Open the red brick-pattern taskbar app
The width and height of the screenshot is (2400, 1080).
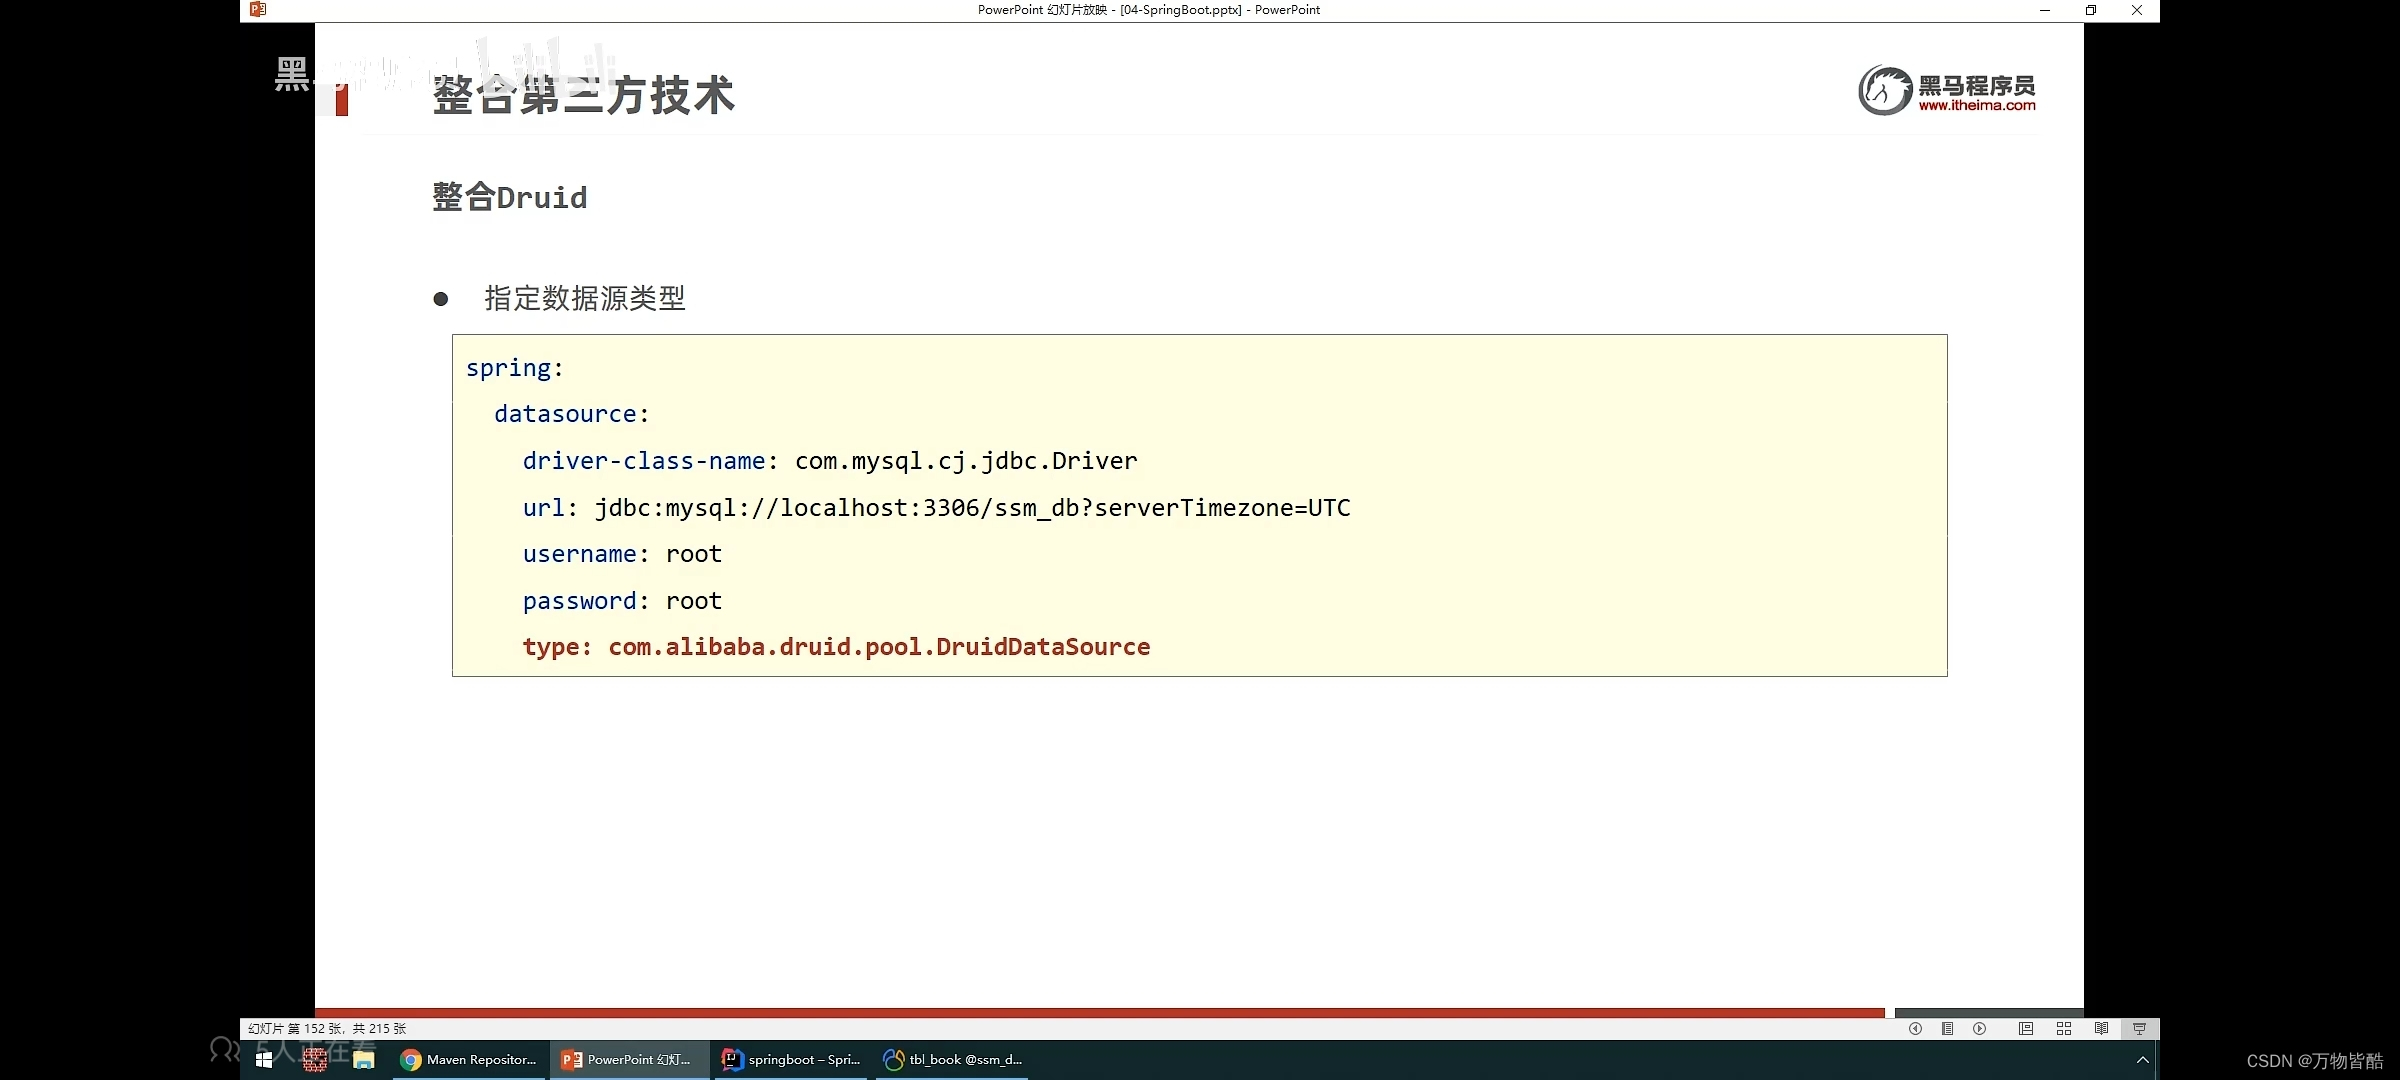coord(315,1060)
